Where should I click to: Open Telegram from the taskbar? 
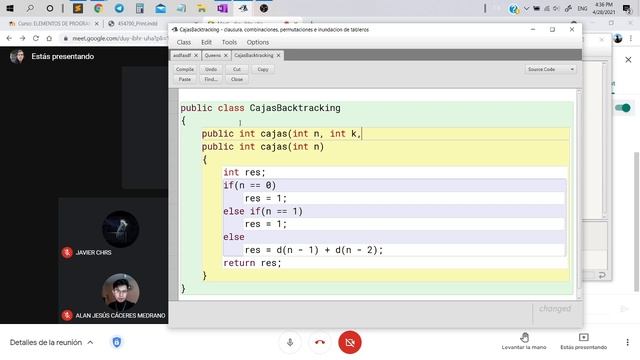click(x=119, y=8)
